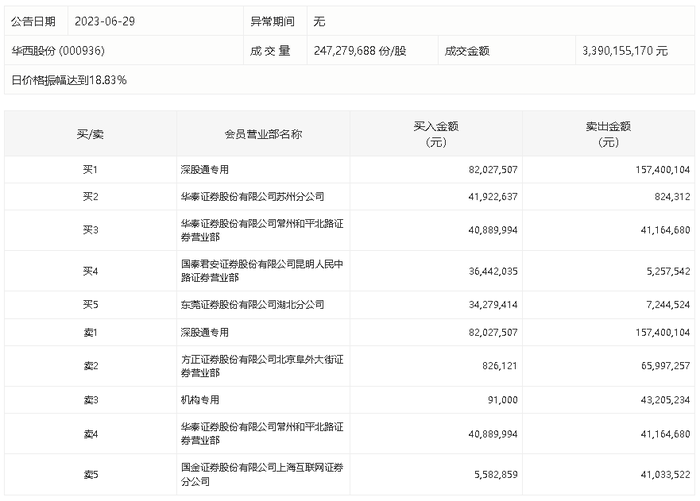Select 华泰证券 常州和平北路 in 卖4 row
700x501 pixels.
coord(262,434)
